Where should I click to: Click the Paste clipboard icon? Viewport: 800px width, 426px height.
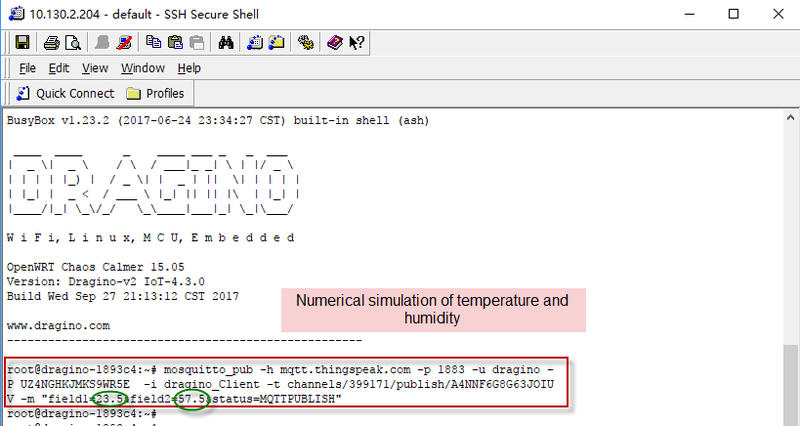point(175,42)
